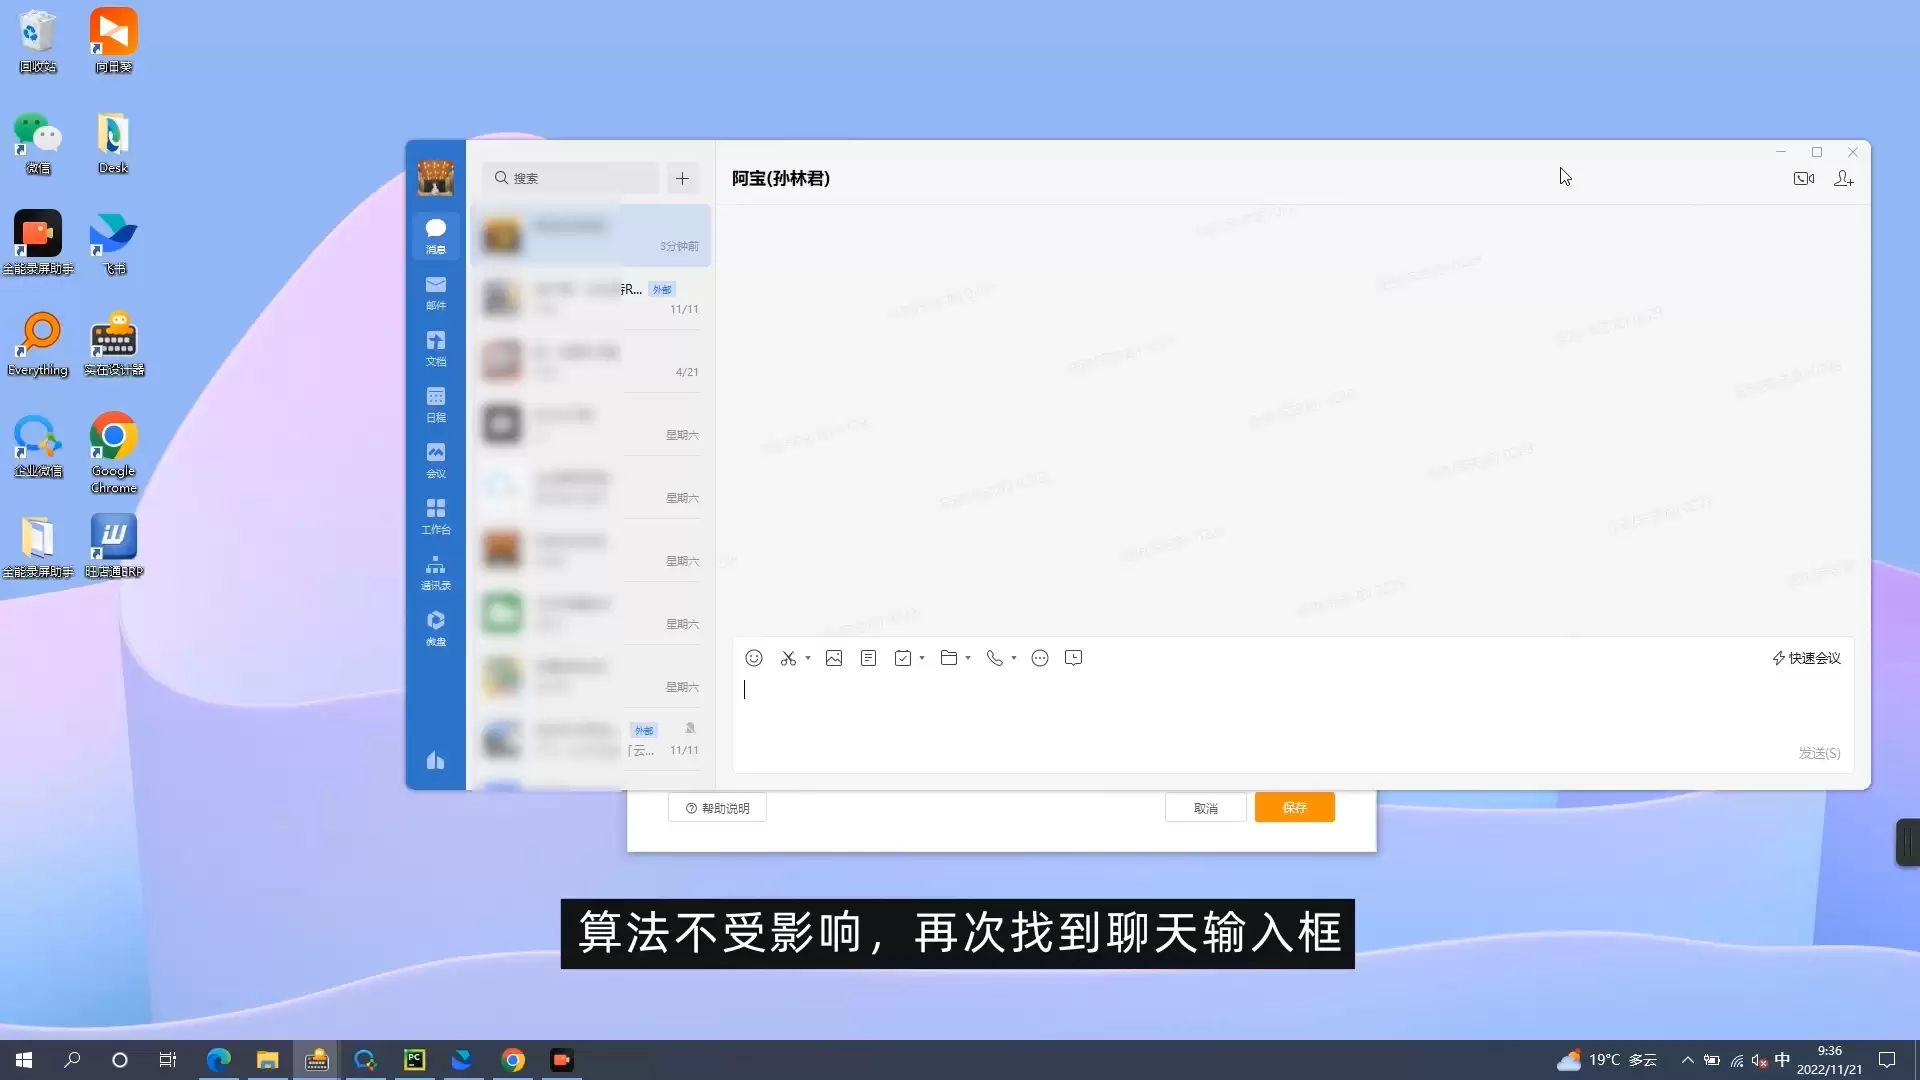Viewport: 1920px width, 1080px height.
Task: Click the image send icon
Action: (x=834, y=658)
